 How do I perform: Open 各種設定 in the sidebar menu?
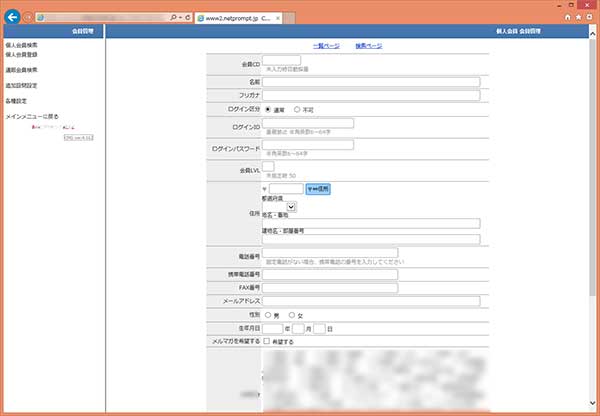[16, 101]
